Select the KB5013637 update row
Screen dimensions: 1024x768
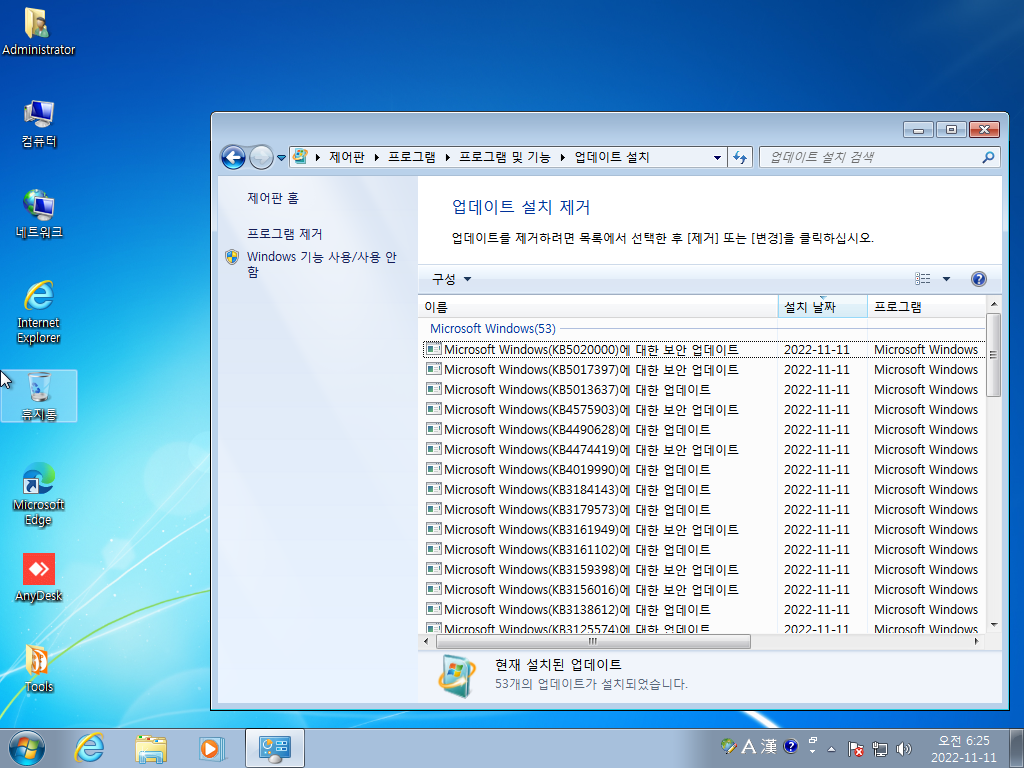703,390
